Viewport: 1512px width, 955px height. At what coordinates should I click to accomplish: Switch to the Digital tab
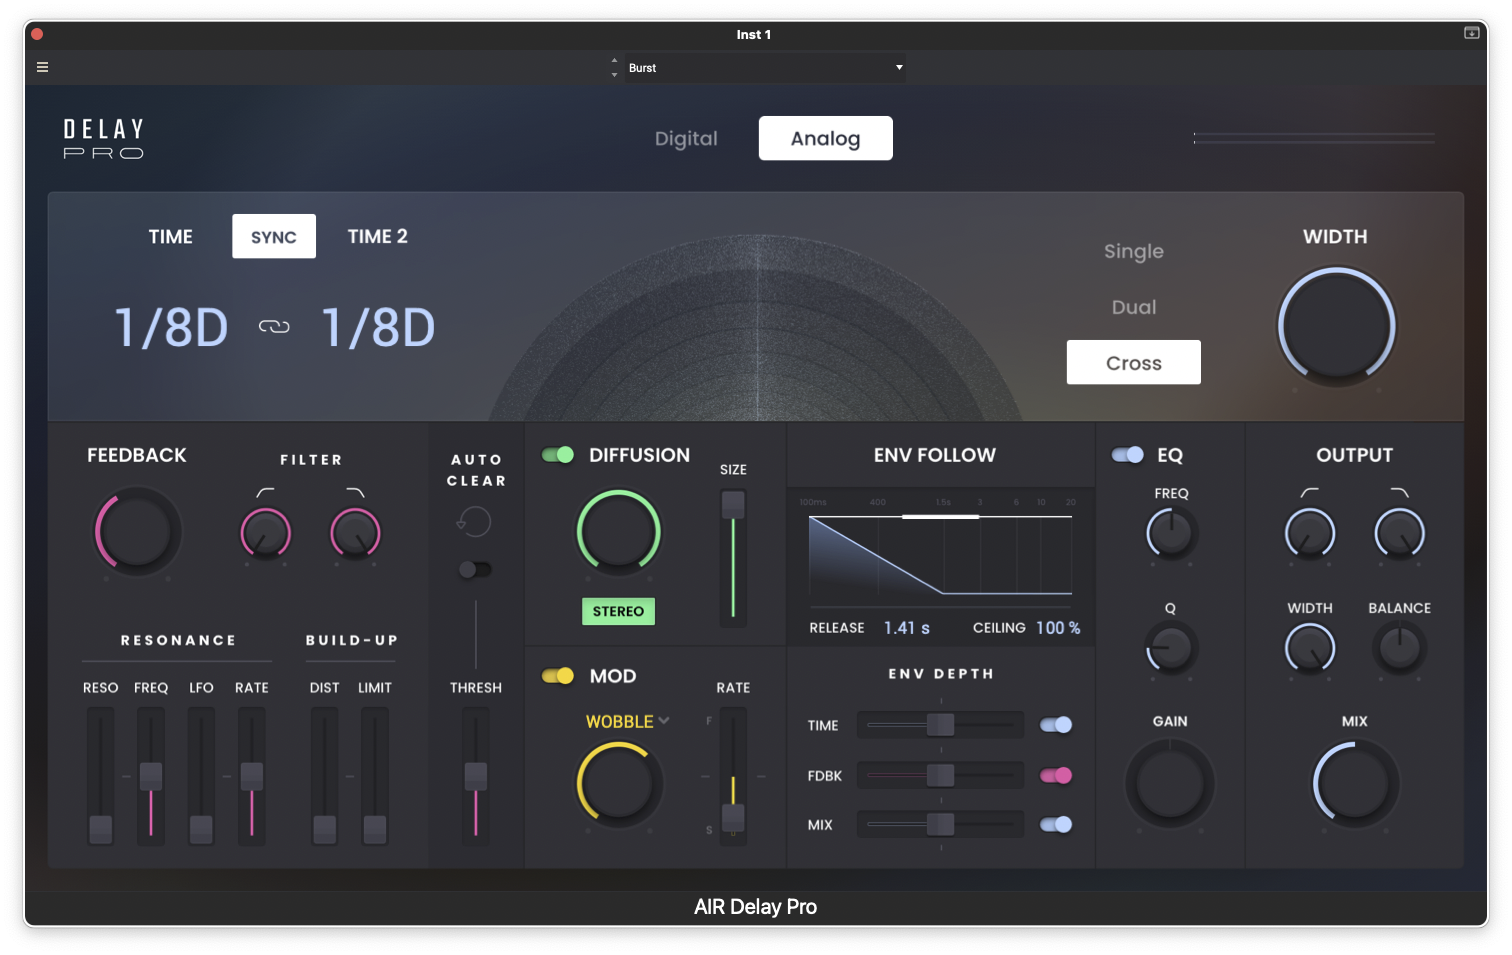point(686,138)
